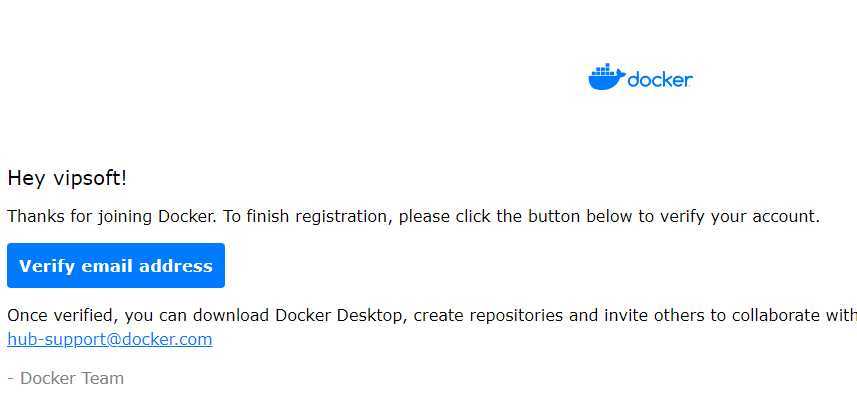Click the word "Thanks" at paragraph start
Viewport: 857px width, 400px height.
coord(37,216)
